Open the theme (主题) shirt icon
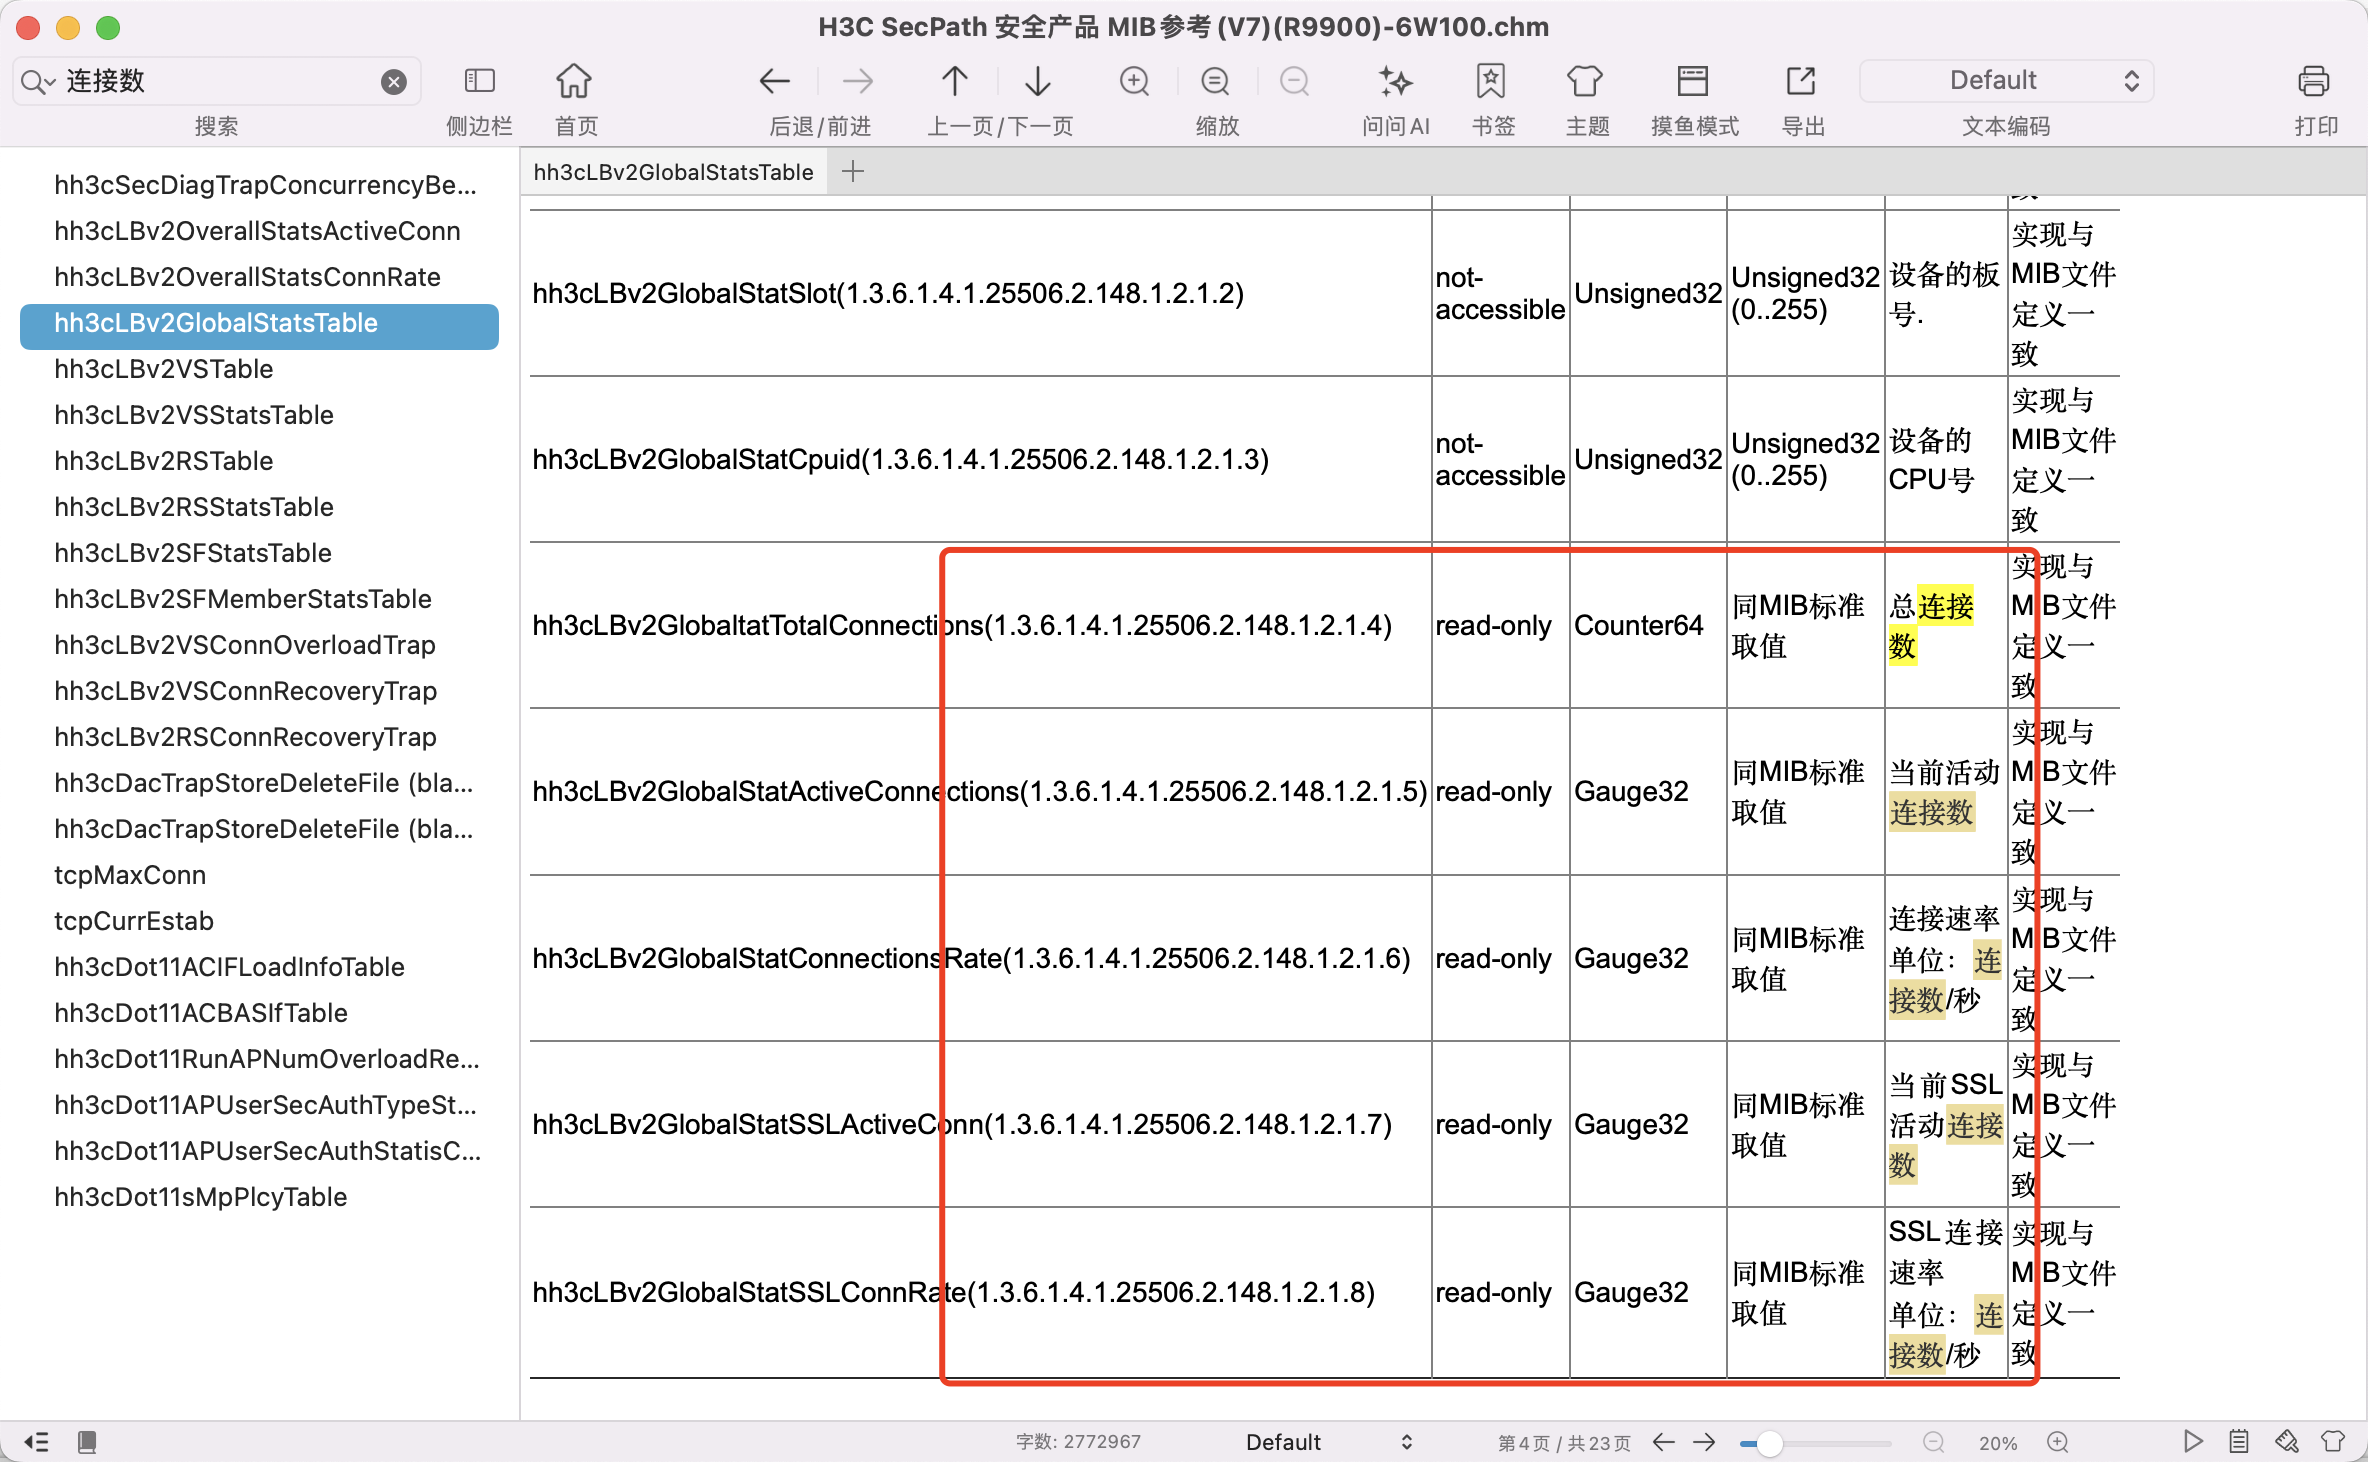Screen dimensions: 2368x1462 point(1584,81)
